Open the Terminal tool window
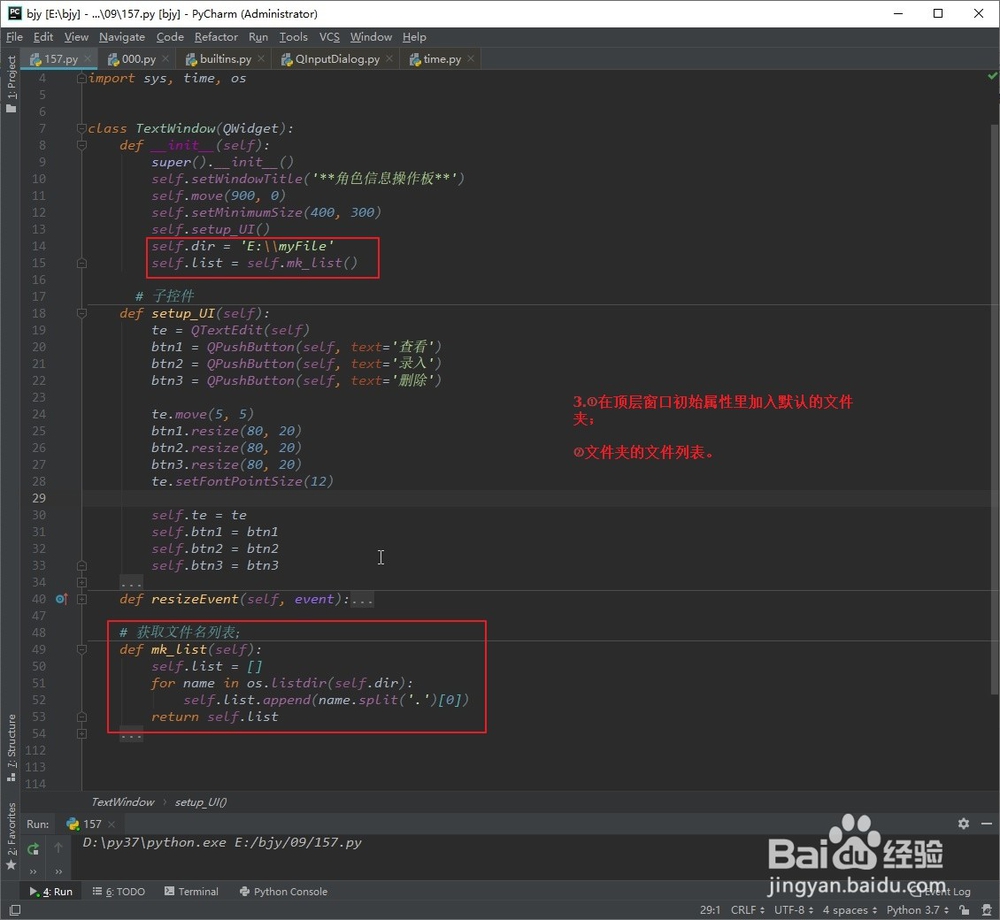1000x920 pixels. point(191,891)
